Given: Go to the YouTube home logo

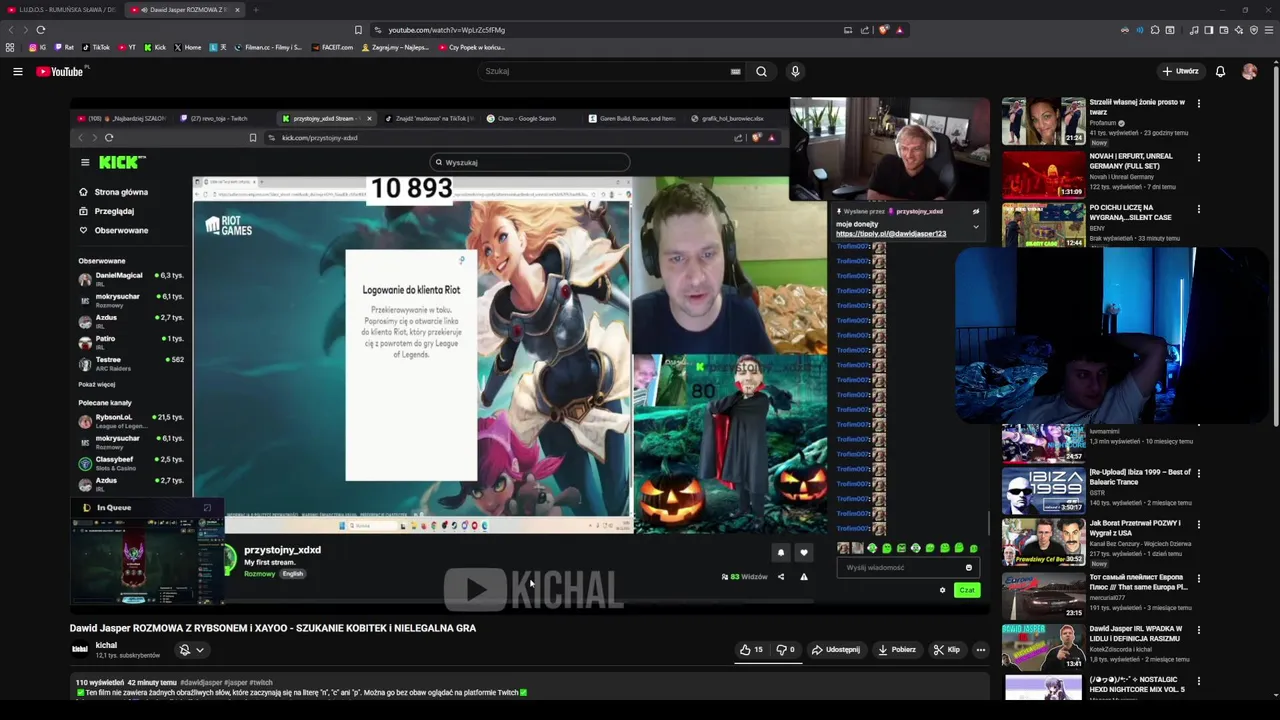Looking at the screenshot, I should tap(60, 71).
